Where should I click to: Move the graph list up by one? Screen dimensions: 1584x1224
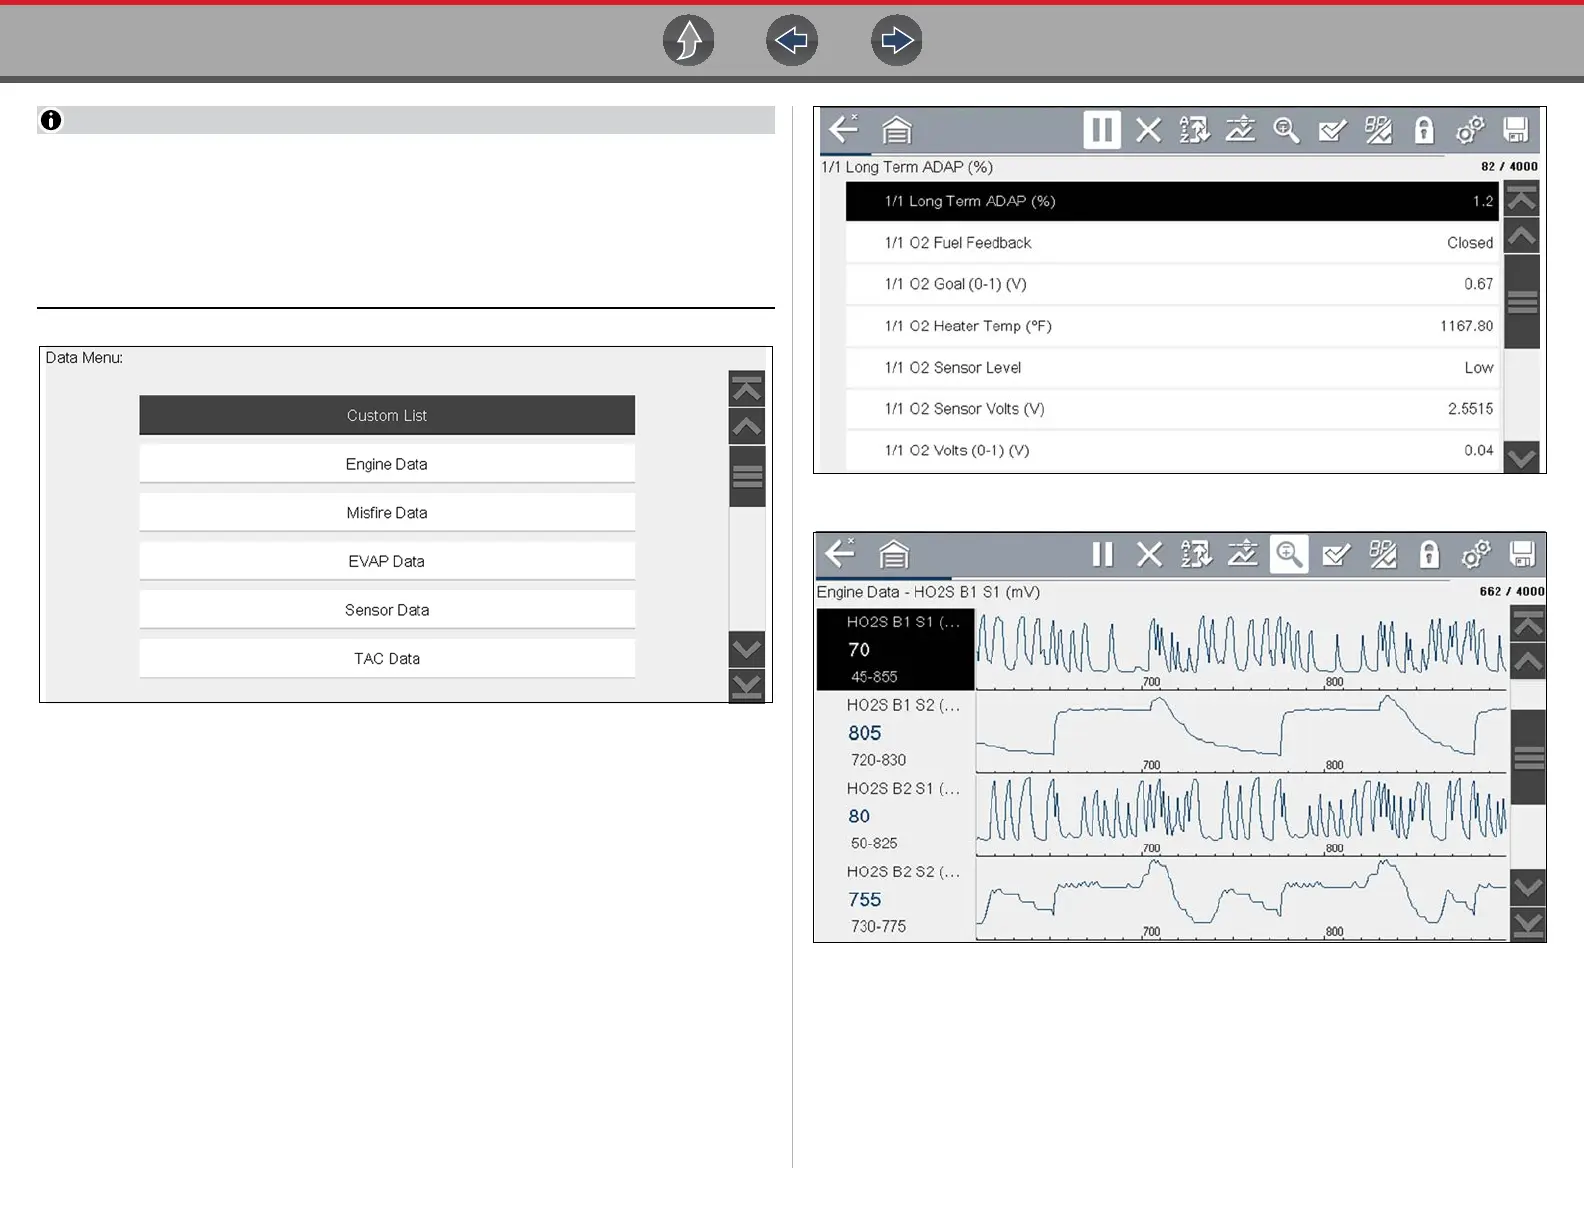1528,662
